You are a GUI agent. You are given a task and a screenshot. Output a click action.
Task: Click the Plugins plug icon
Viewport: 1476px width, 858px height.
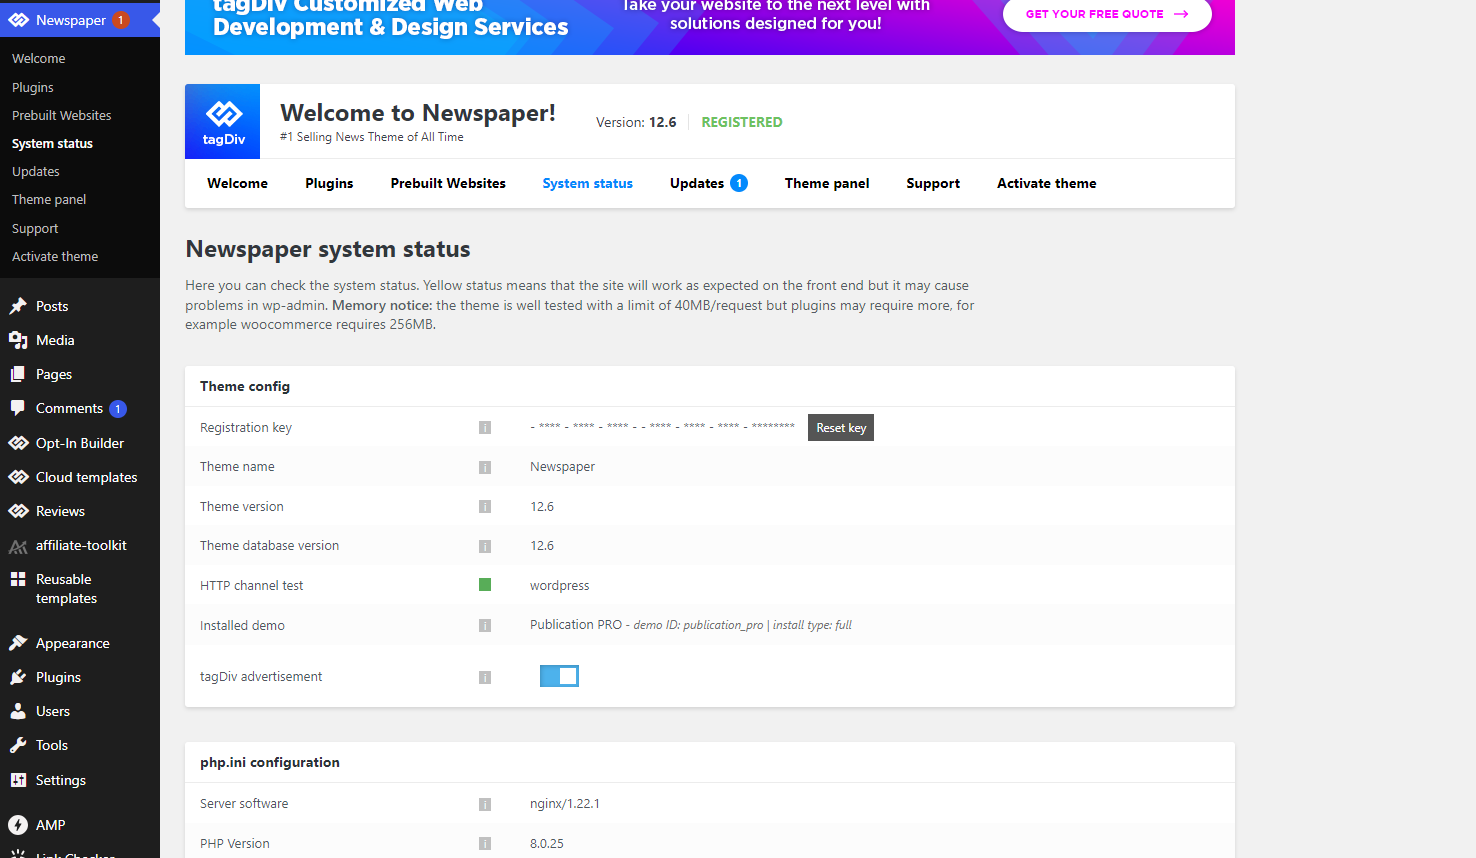pos(18,677)
